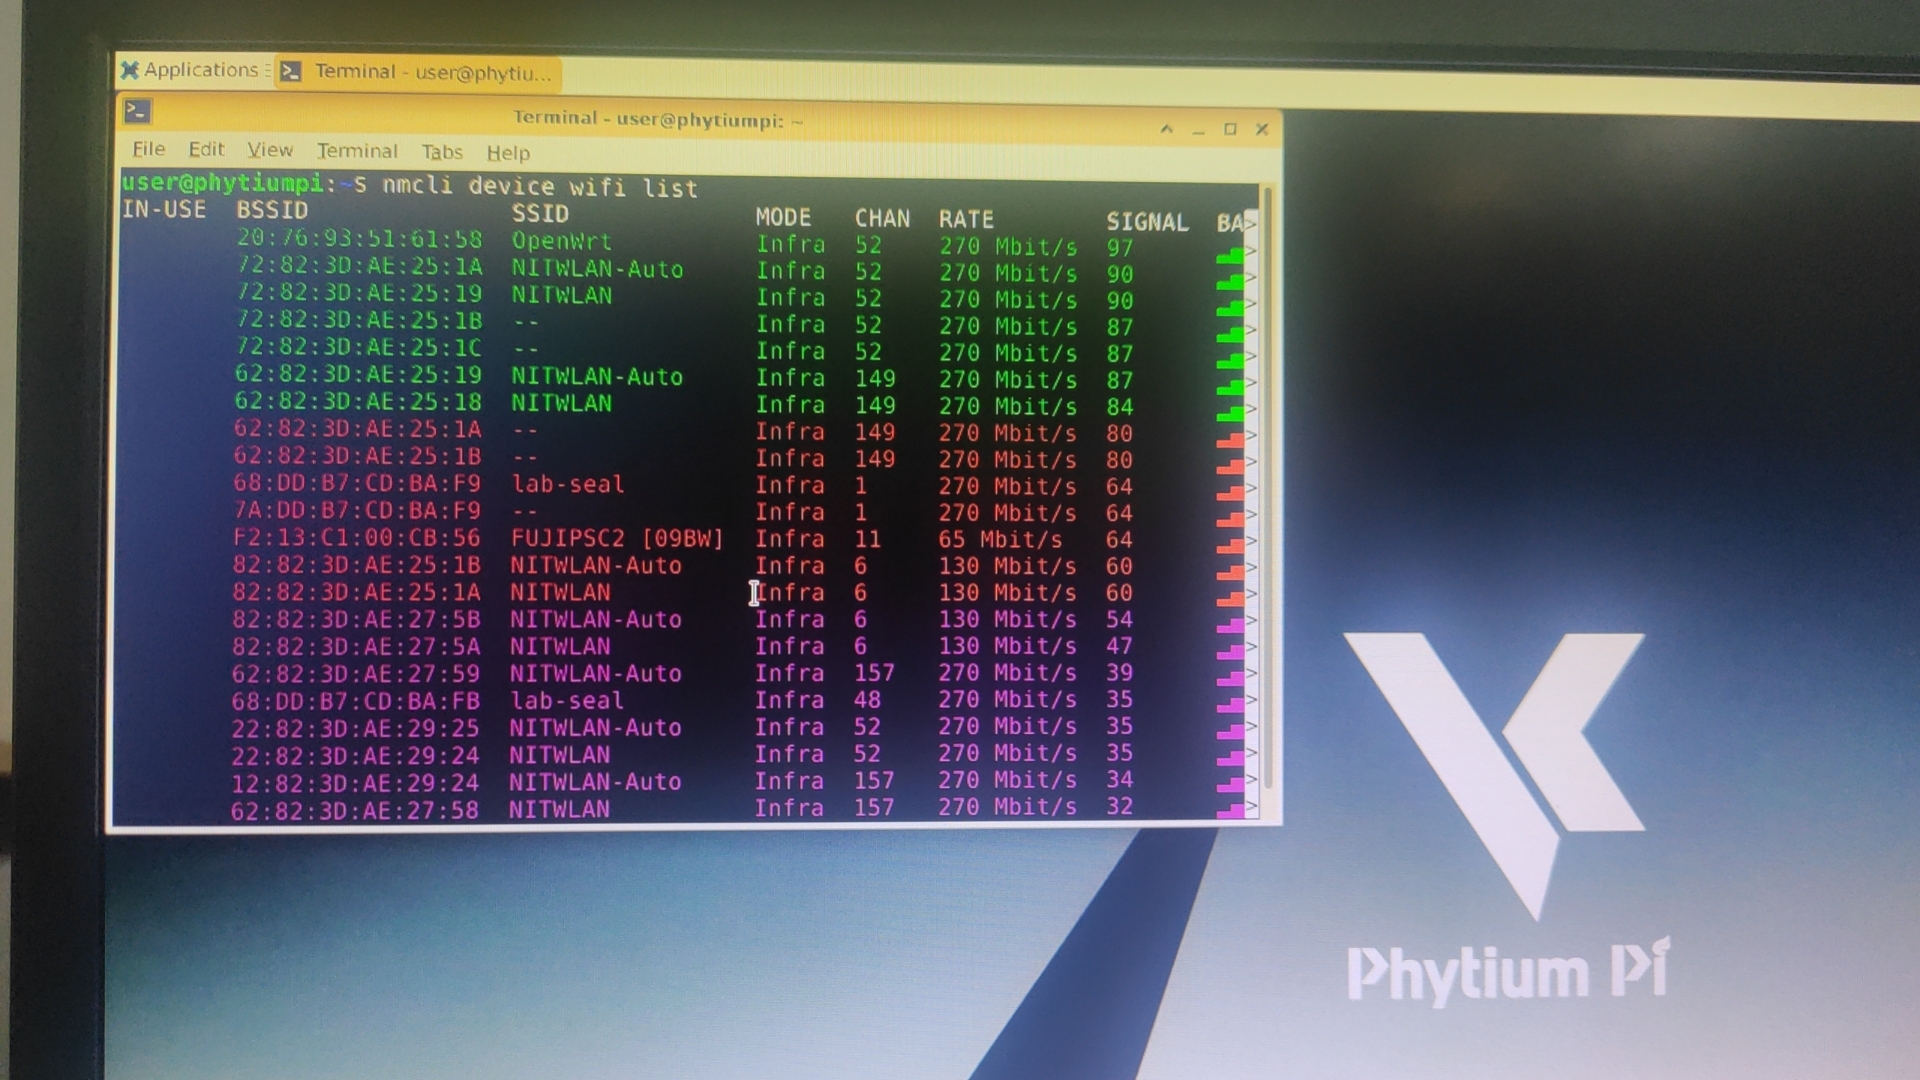The image size is (1920, 1080).
Task: Click BSSID 20:76:93:51:61:58
Action: 360,240
